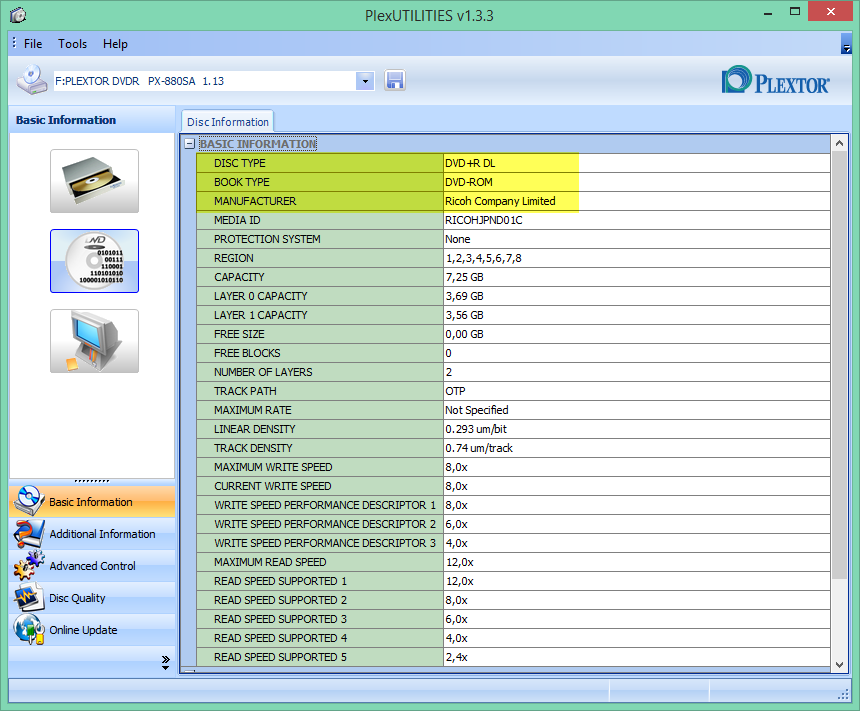Click the Disc Quality sidebar icon
The image size is (860, 711).
pos(29,597)
